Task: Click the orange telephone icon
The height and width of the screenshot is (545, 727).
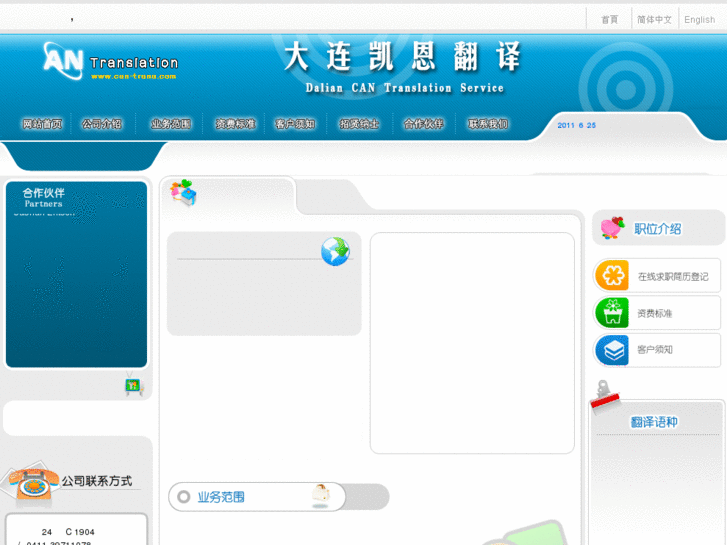Action: coord(33,483)
